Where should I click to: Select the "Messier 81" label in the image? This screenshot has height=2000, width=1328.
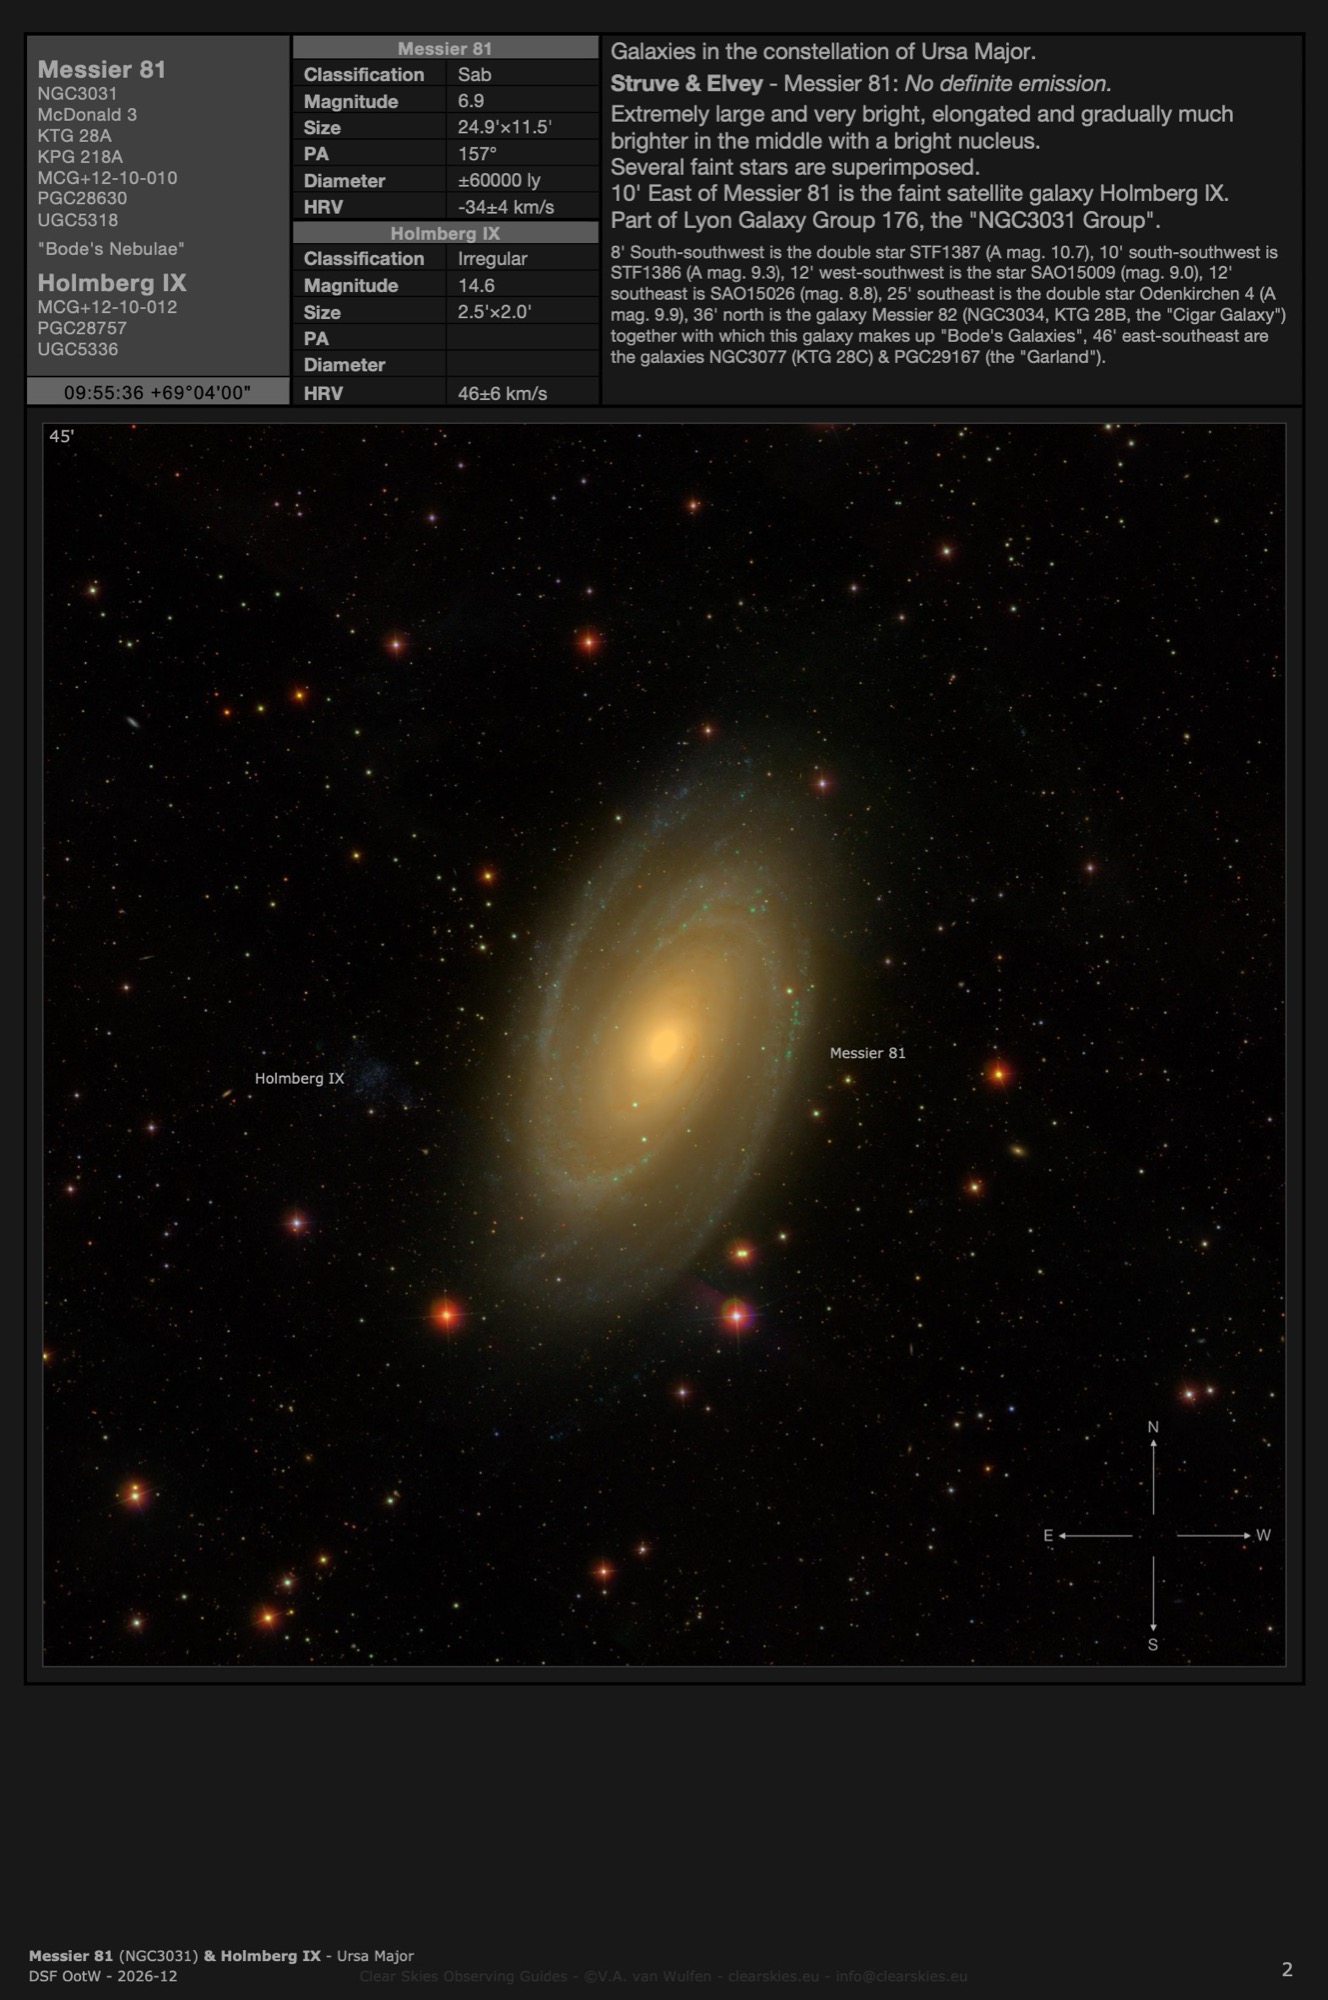(867, 1053)
